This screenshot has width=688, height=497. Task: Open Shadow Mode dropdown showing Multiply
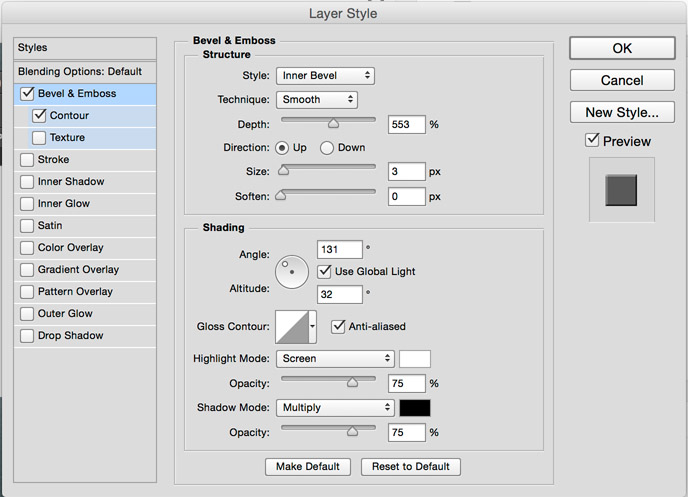(335, 408)
